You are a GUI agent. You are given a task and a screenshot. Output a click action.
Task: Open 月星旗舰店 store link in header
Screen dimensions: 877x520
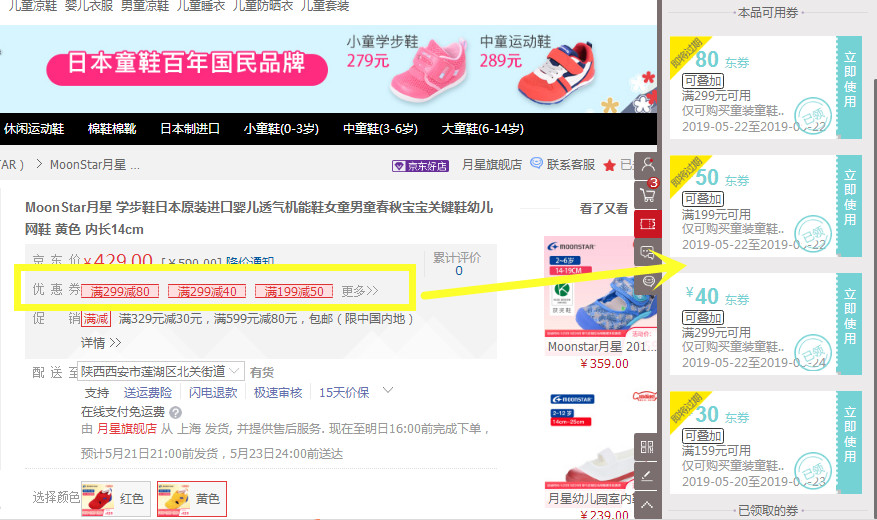pos(492,164)
